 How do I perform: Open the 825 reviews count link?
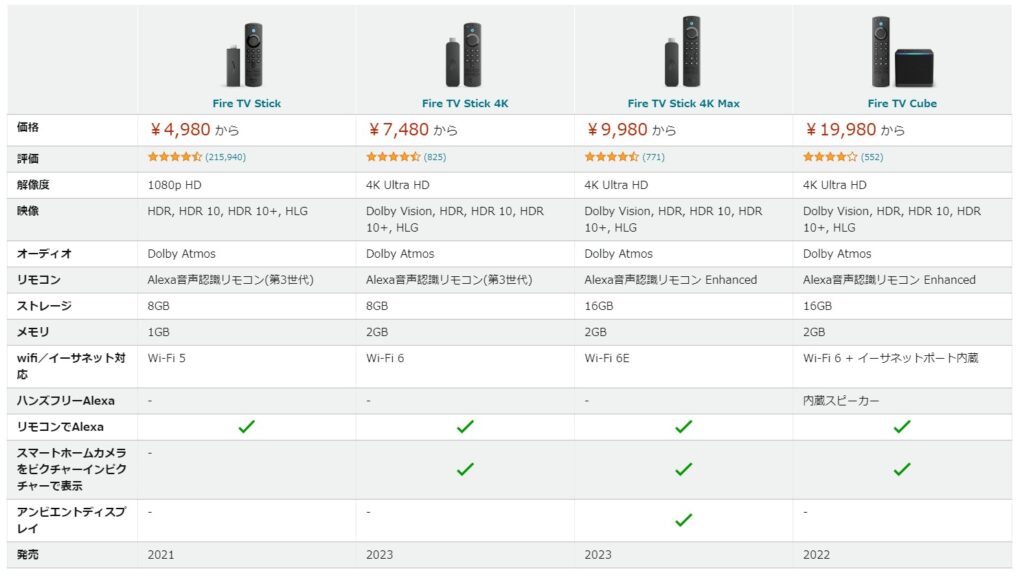[x=435, y=157]
